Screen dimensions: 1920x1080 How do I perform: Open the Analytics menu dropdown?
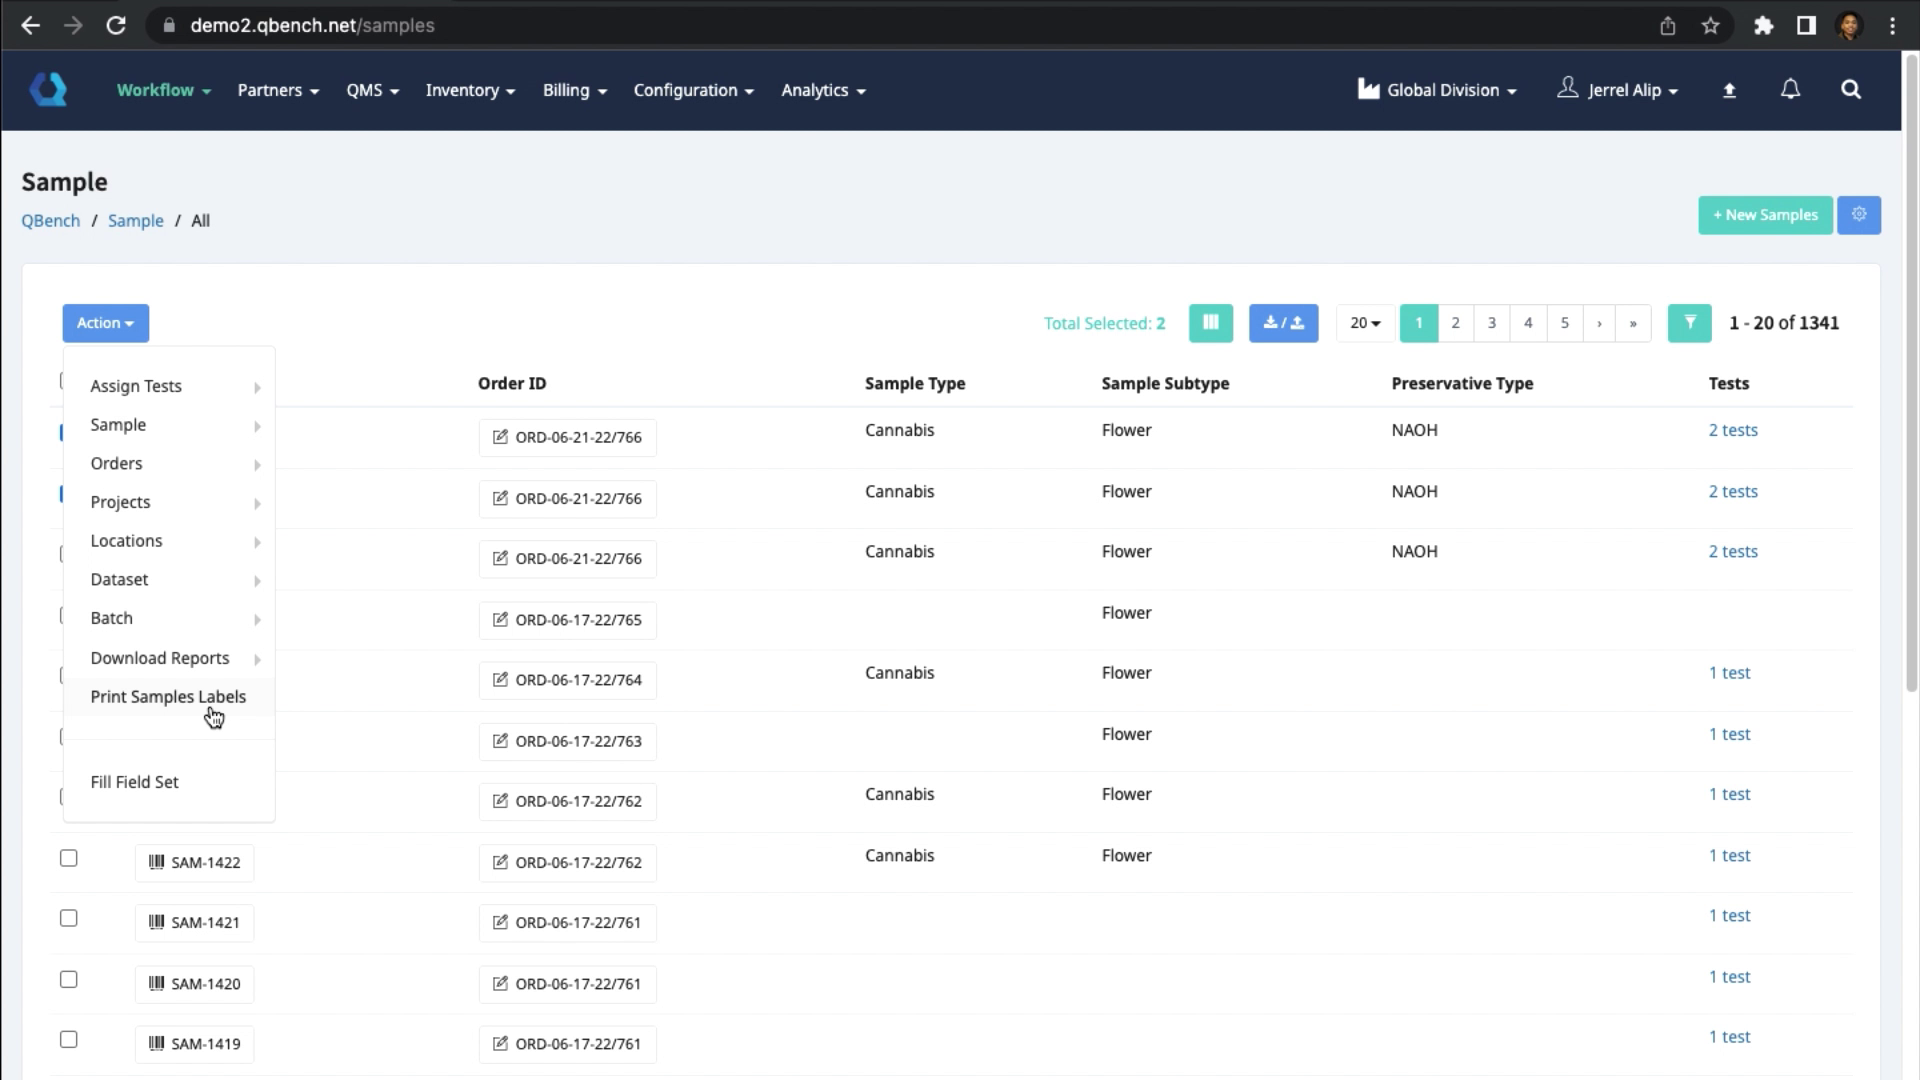(x=823, y=90)
